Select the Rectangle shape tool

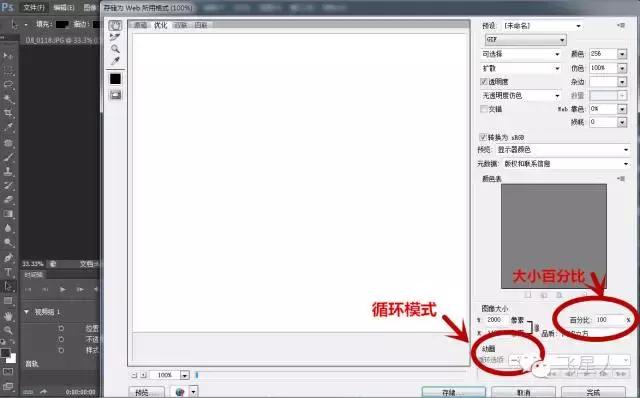coord(8,301)
